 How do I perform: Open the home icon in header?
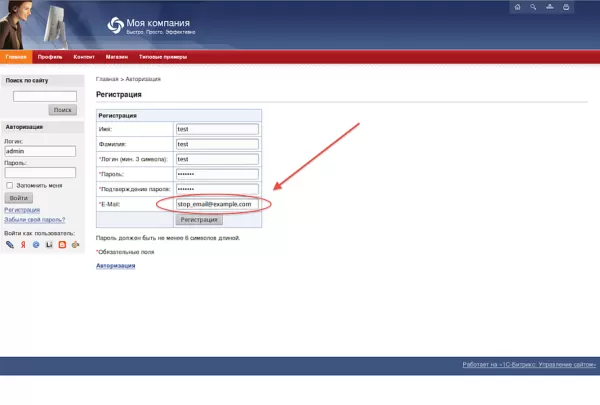click(x=517, y=7)
